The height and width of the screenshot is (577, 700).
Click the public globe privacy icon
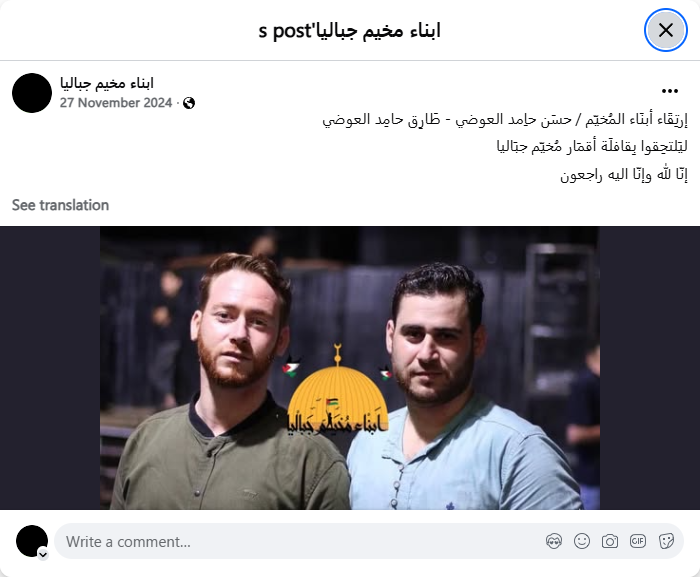189,103
